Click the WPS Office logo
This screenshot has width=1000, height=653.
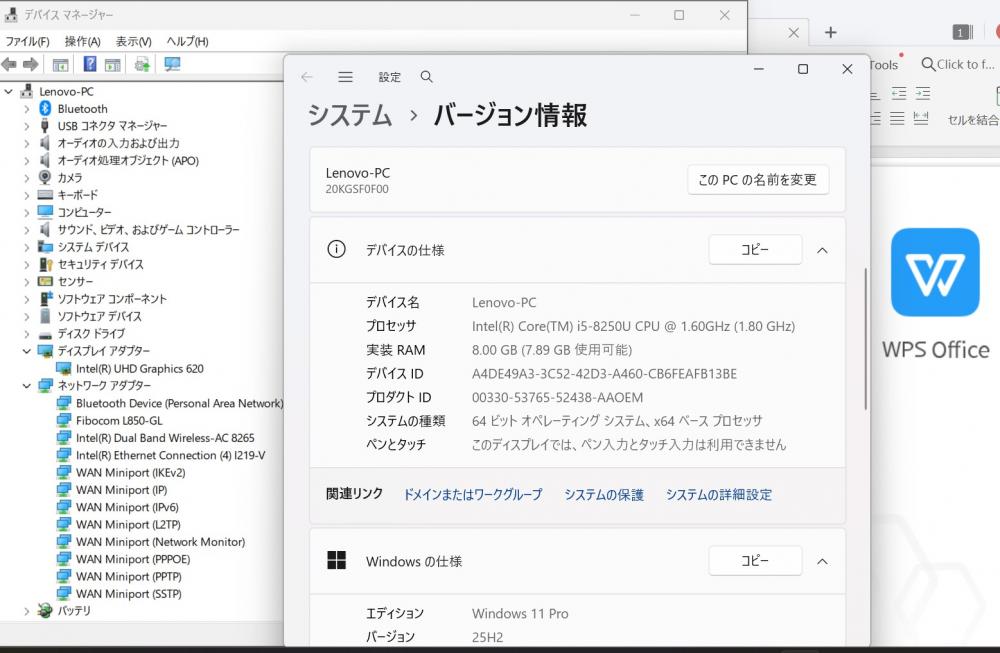coord(935,272)
